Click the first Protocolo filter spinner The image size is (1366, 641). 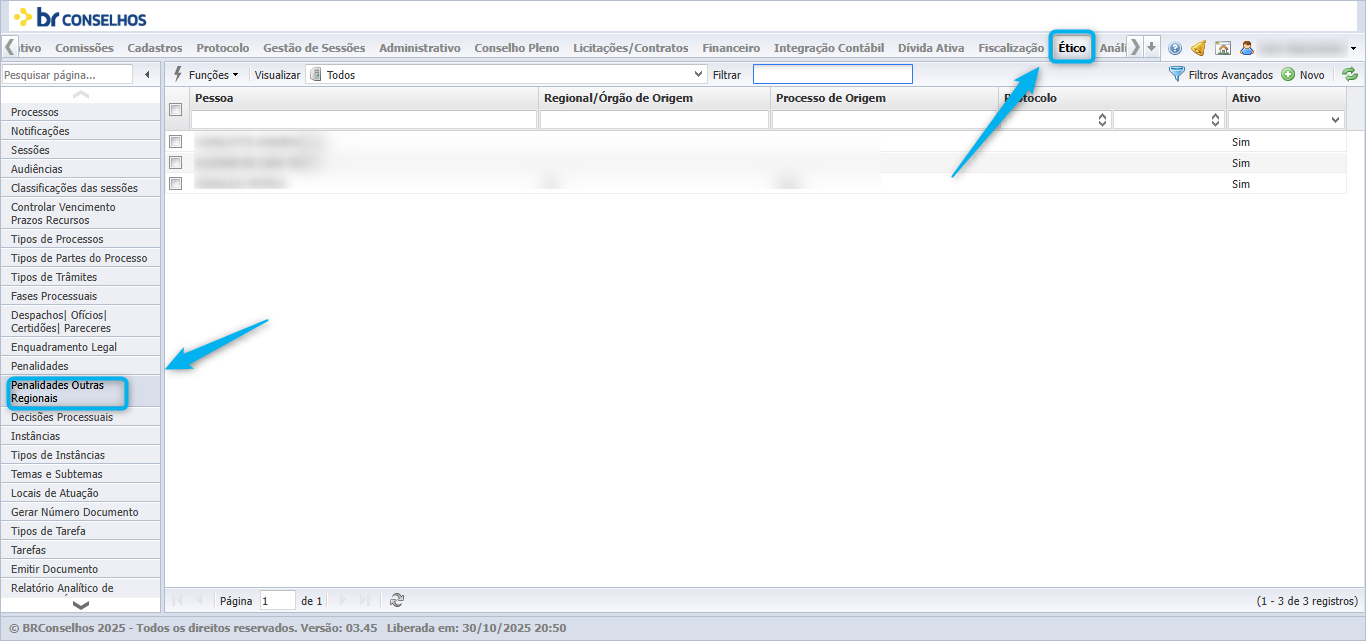1103,120
